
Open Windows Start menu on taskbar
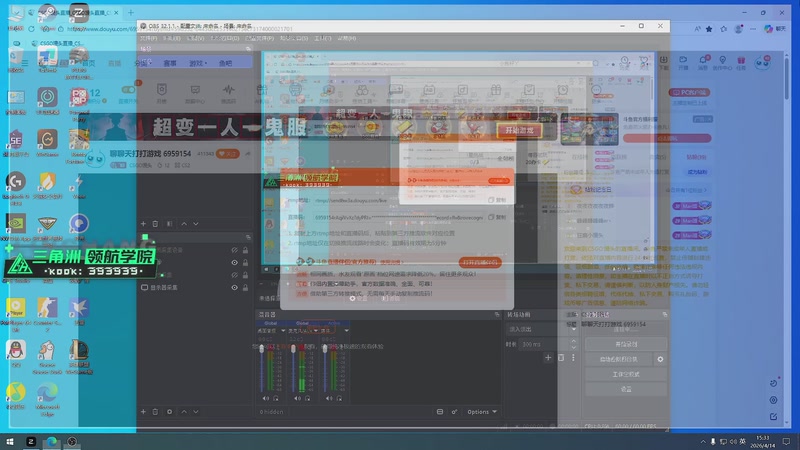pos(10,441)
